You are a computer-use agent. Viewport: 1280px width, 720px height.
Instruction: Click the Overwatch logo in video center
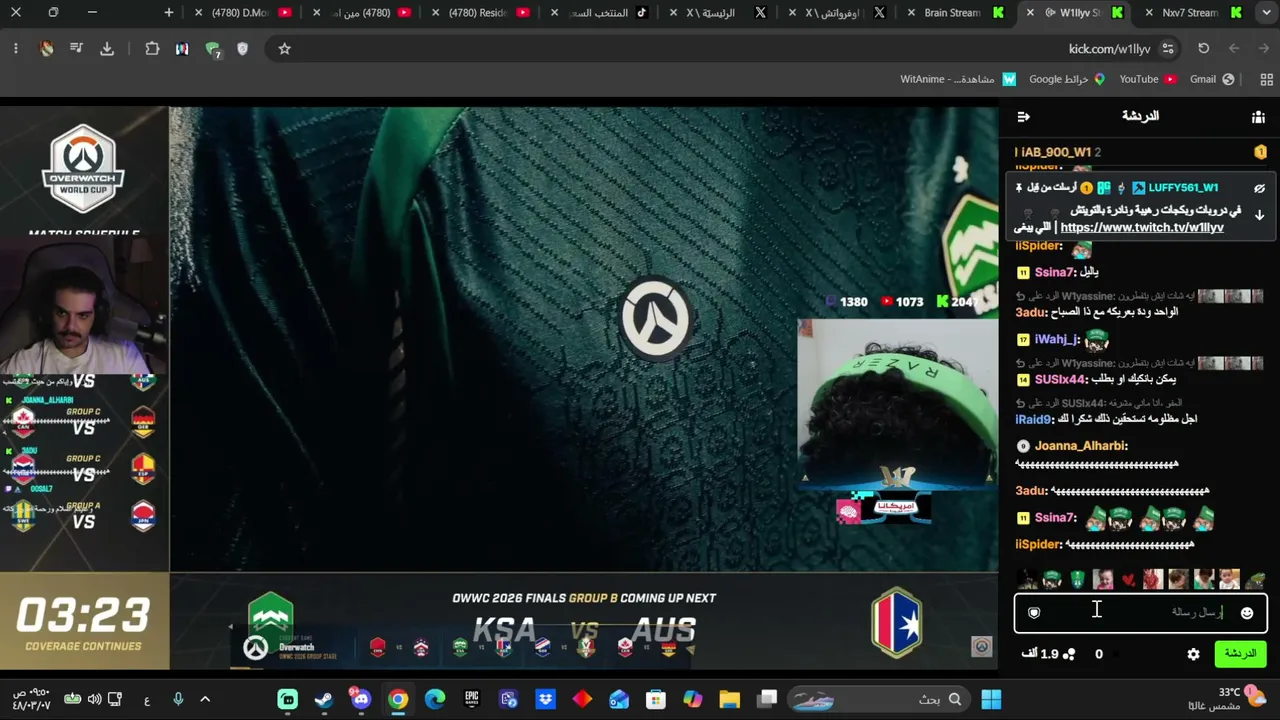[655, 318]
